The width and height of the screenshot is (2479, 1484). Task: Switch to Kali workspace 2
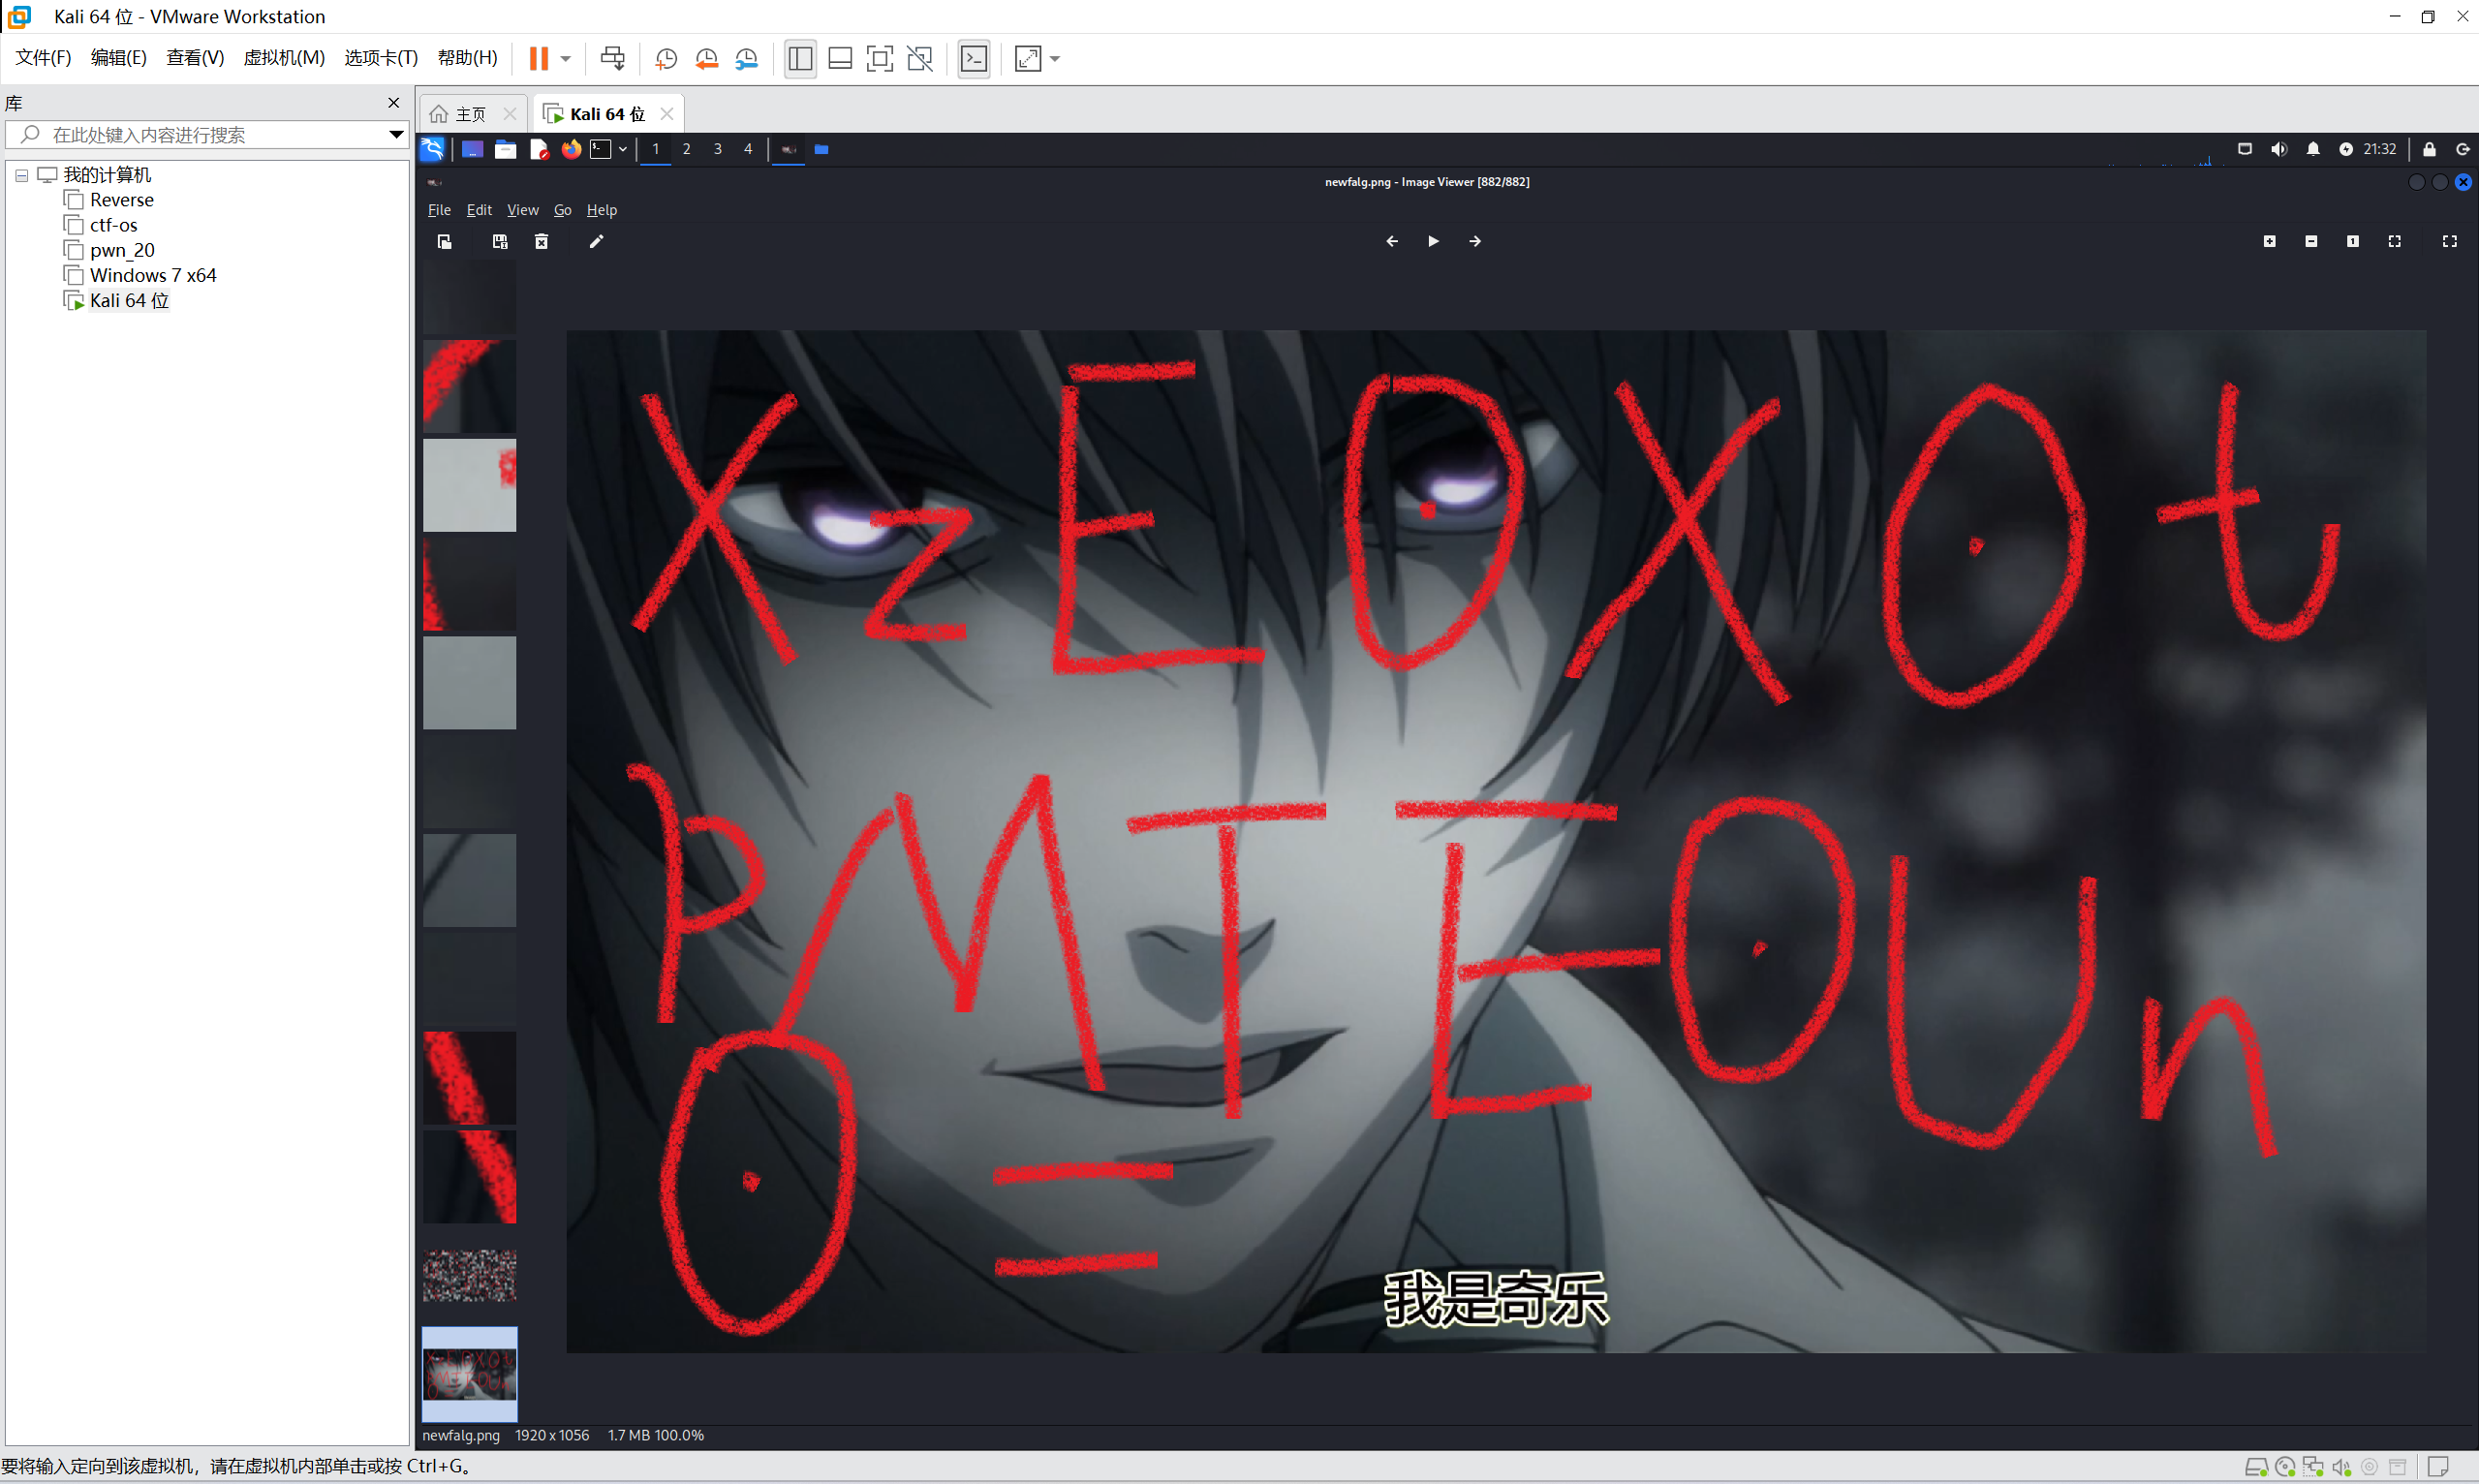click(686, 149)
